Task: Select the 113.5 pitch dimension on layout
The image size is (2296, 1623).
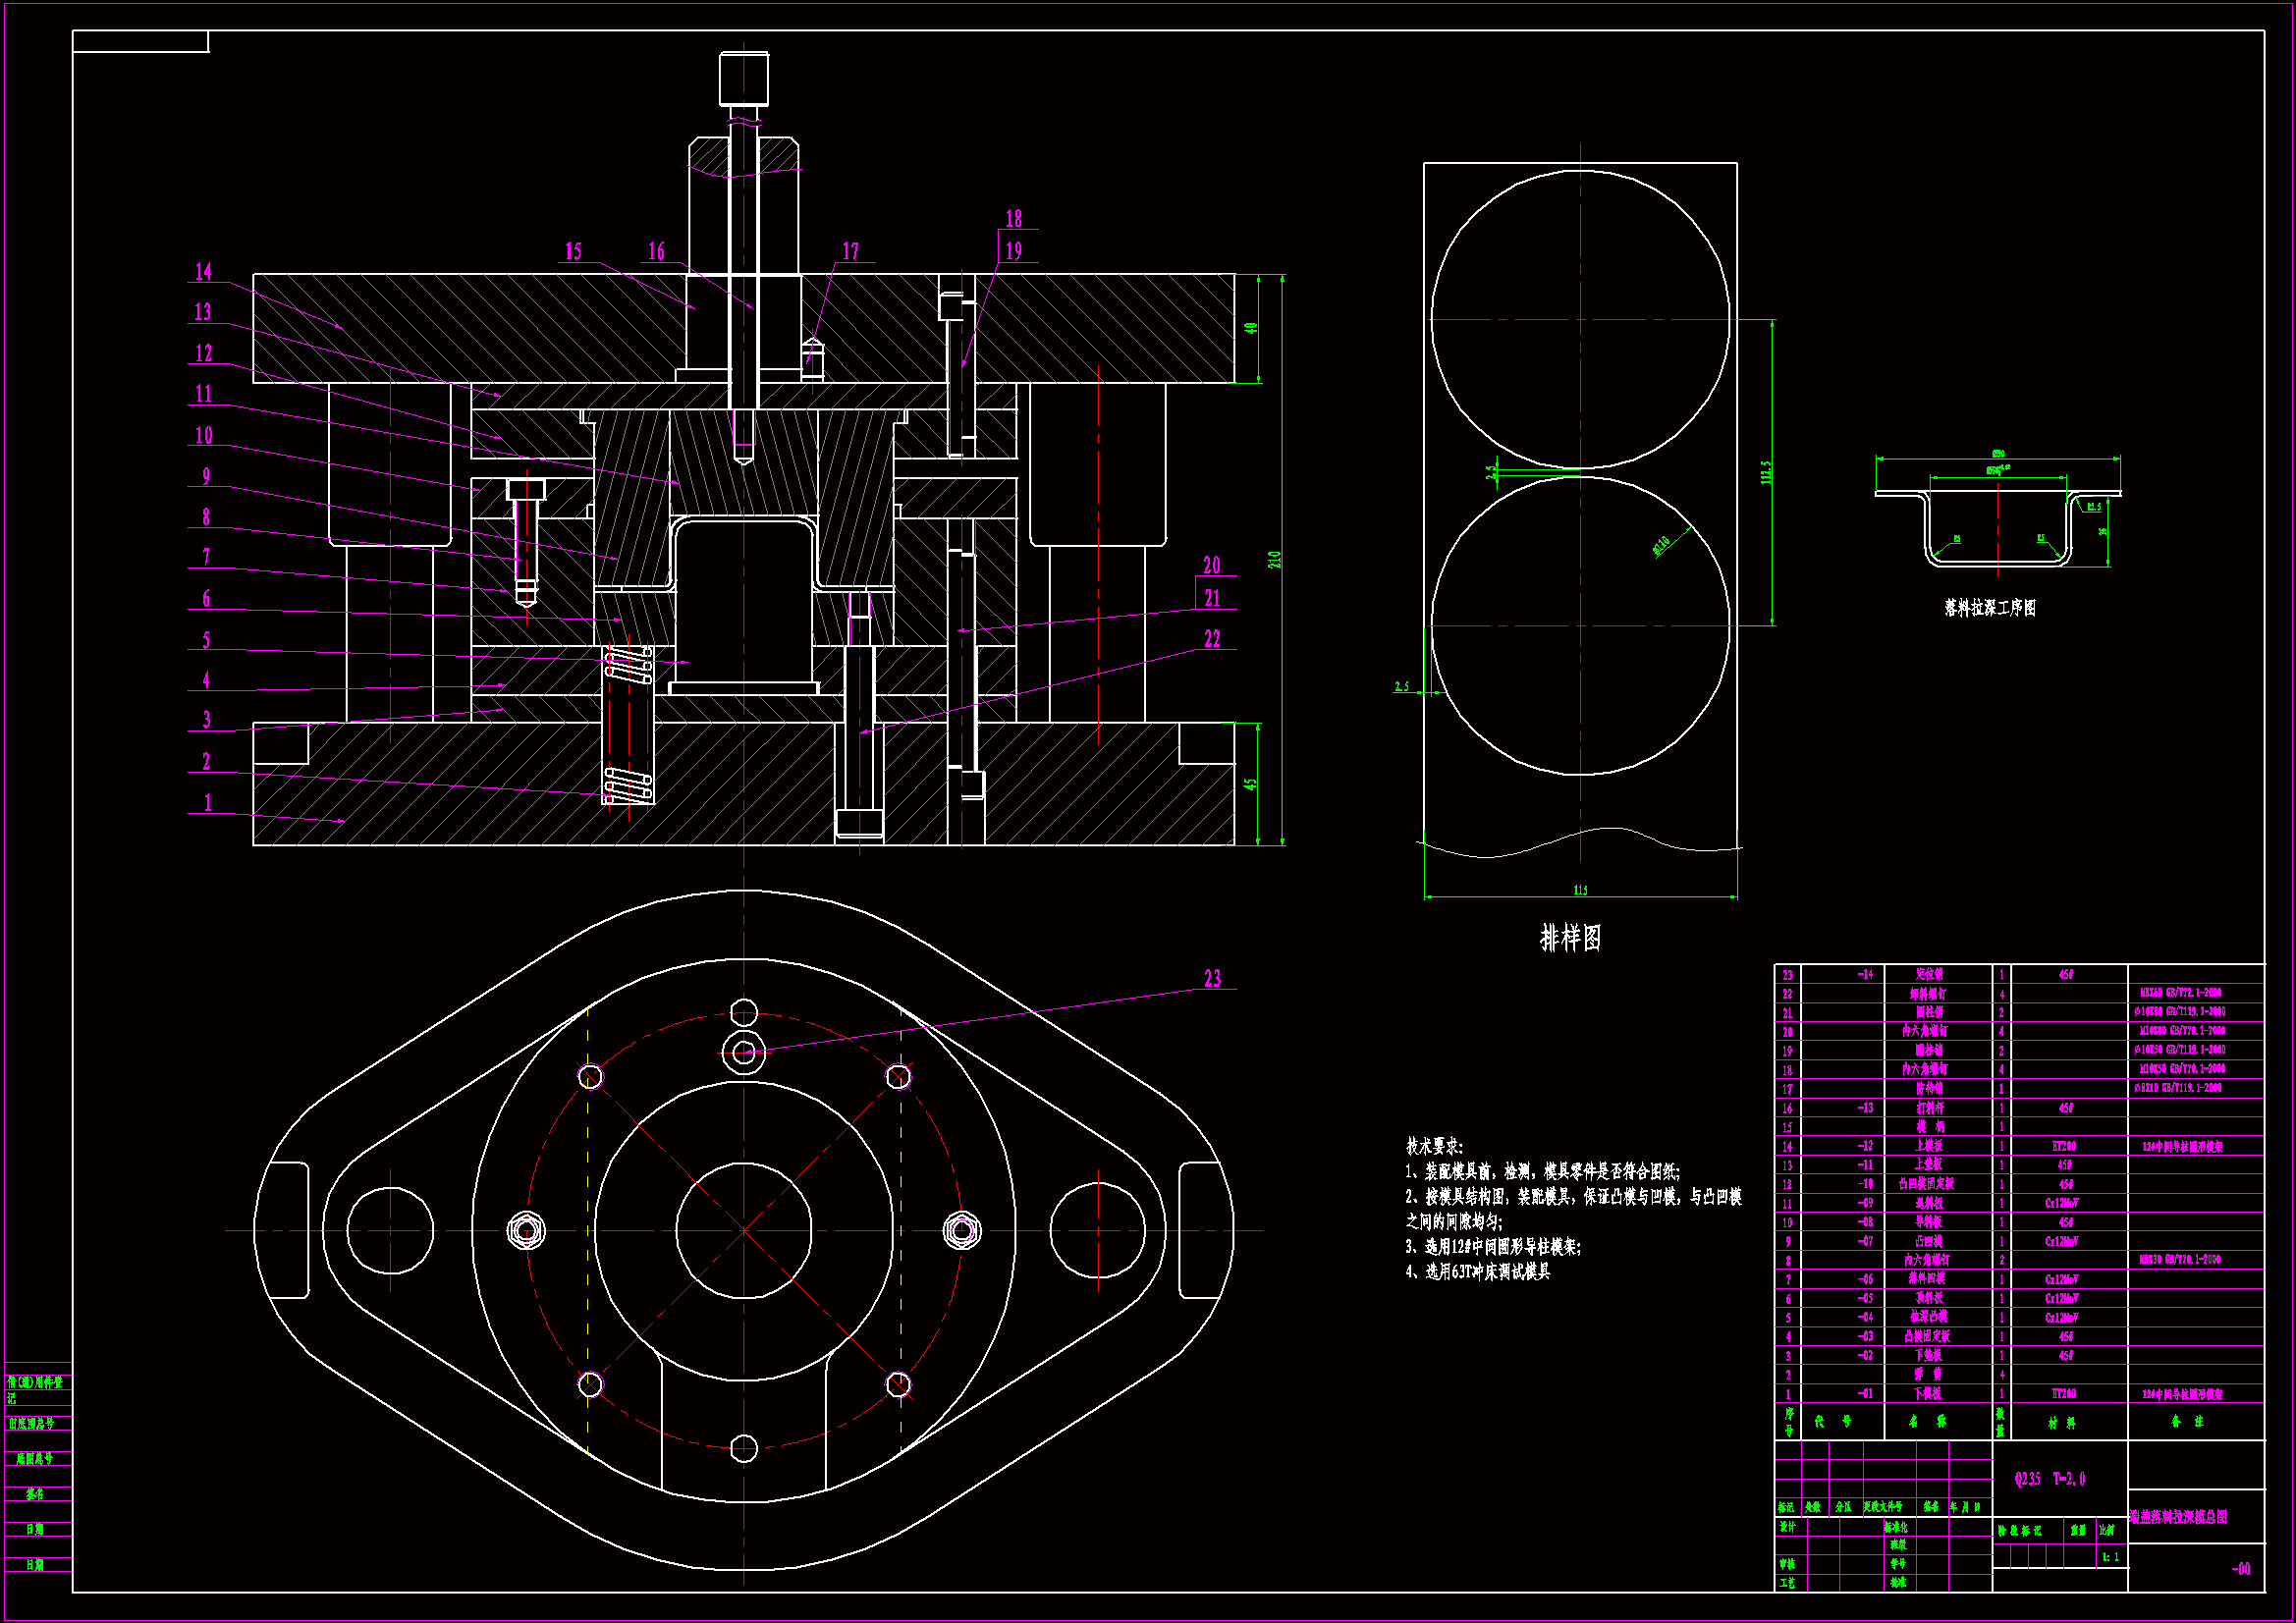Action: point(1766,473)
